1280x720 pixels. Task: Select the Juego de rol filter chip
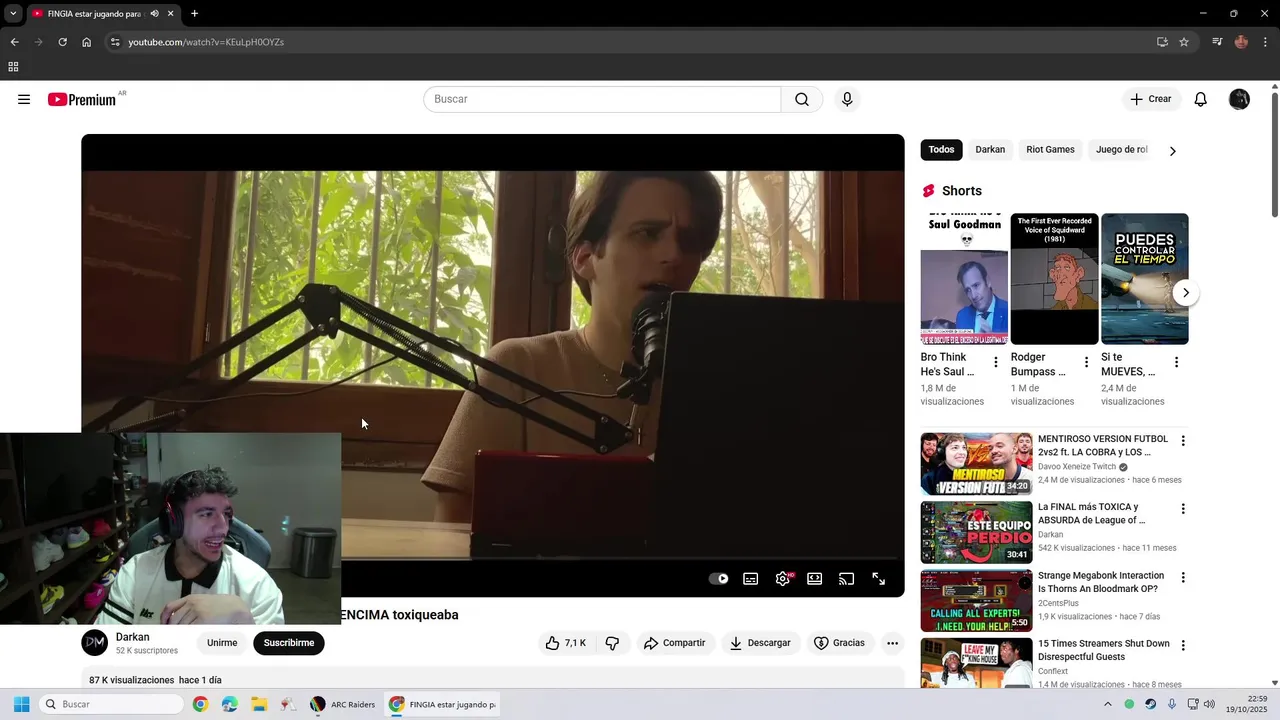click(x=1122, y=150)
